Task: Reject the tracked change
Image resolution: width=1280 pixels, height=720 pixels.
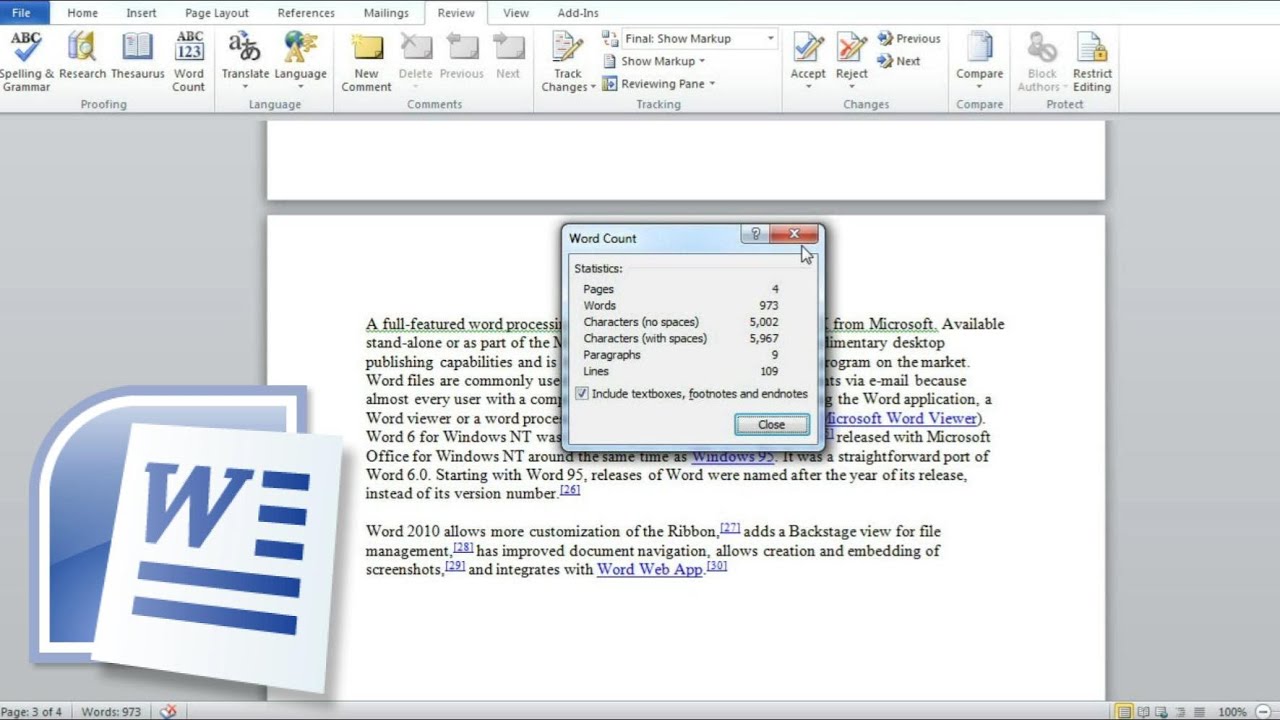Action: 852,62
